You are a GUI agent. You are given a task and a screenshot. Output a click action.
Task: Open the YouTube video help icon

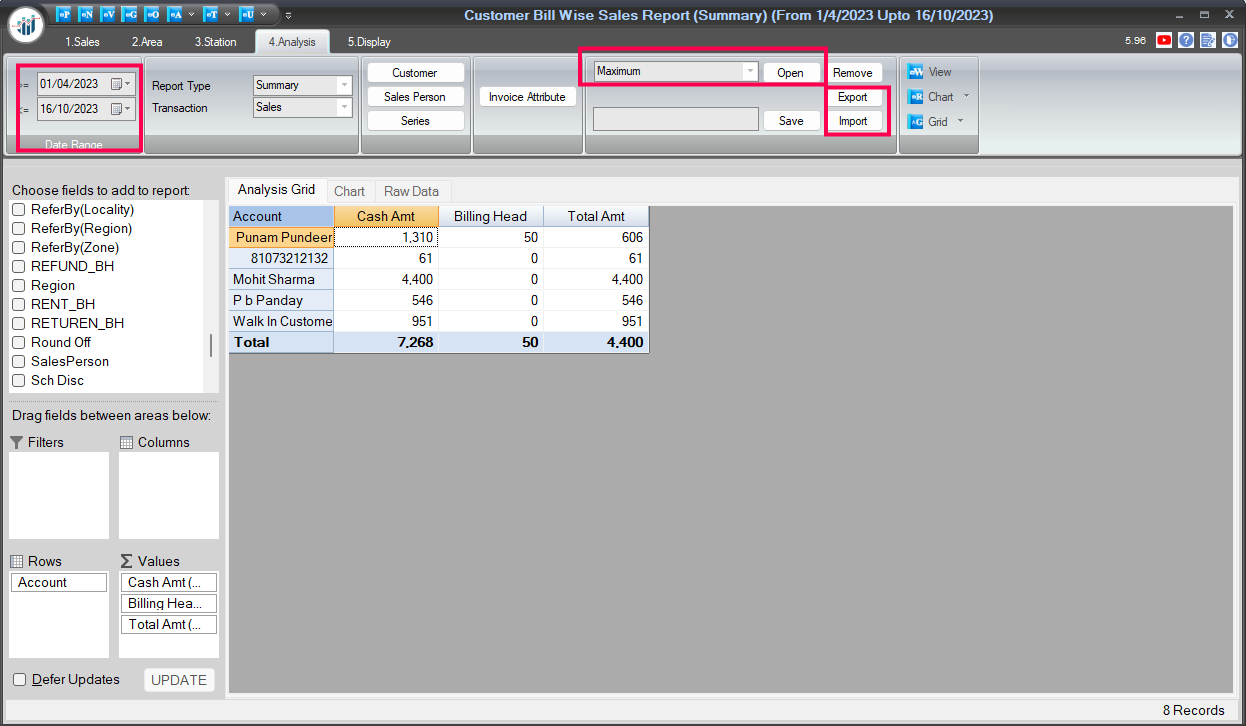(1164, 41)
